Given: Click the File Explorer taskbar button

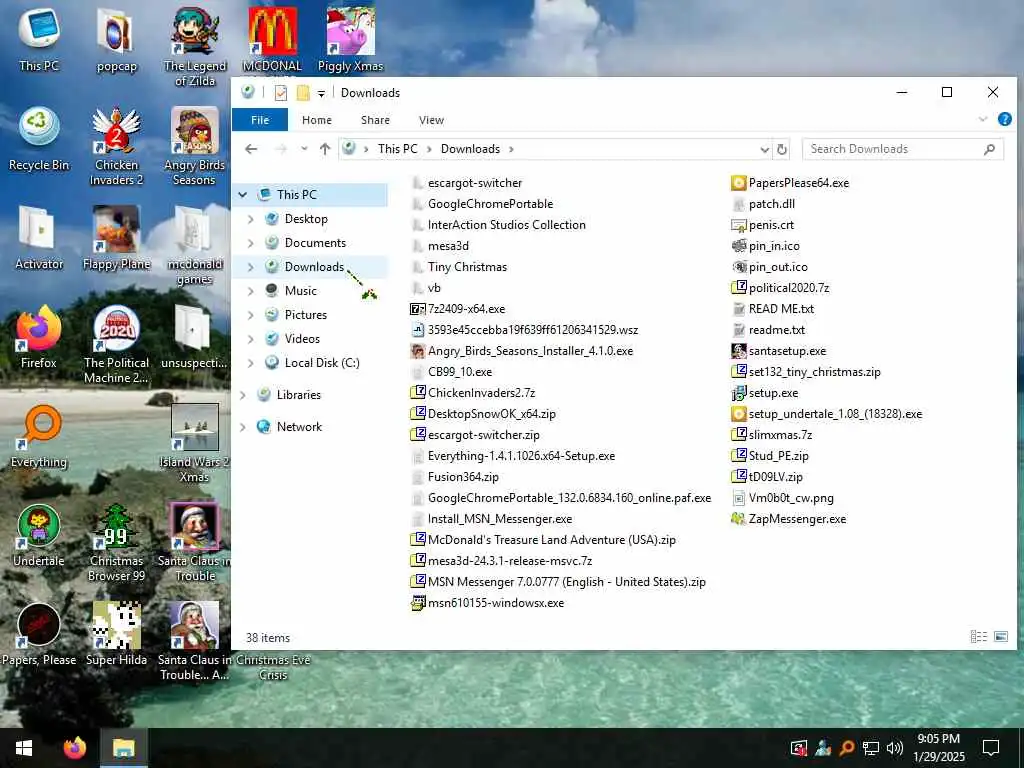Looking at the screenshot, I should [x=123, y=748].
